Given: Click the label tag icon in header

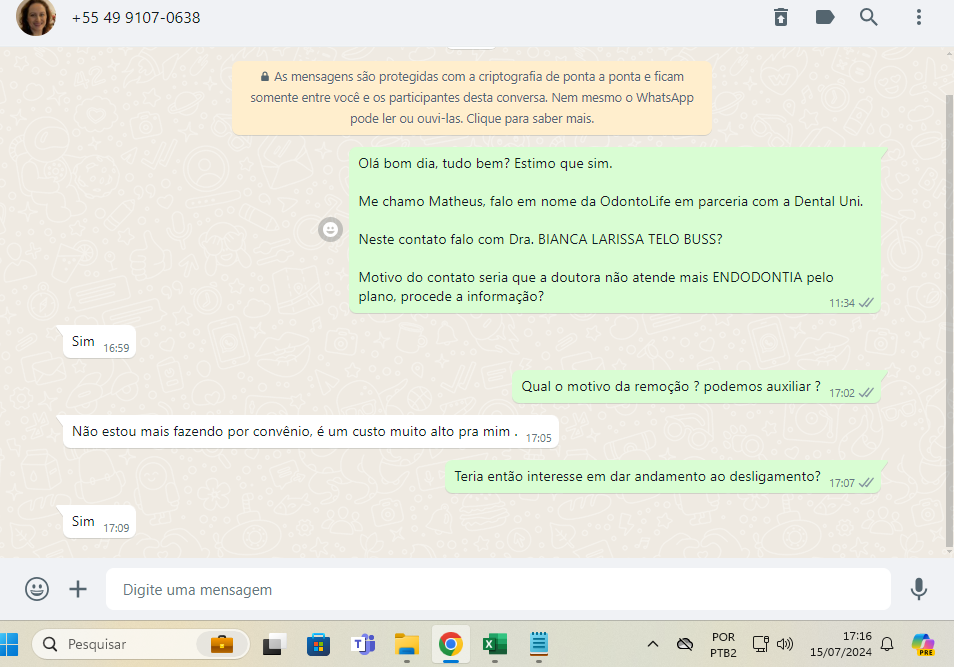Looking at the screenshot, I should point(825,17).
